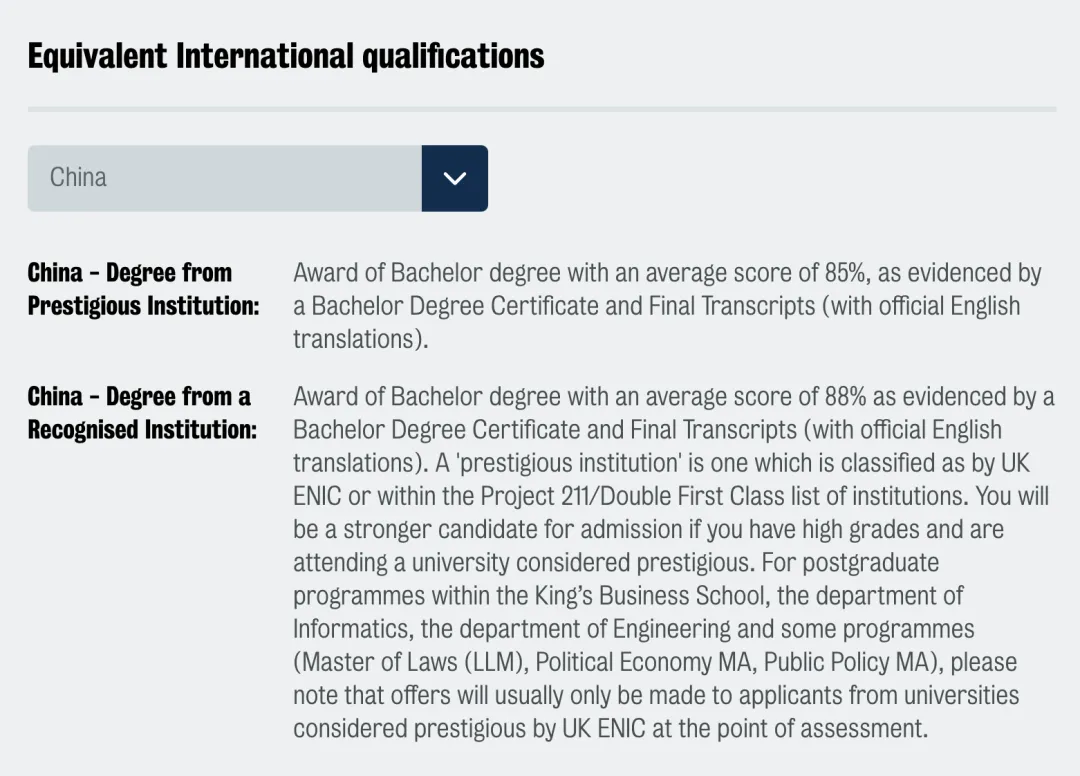
Task: Click the chevron-down arrow button
Action: coord(455,178)
